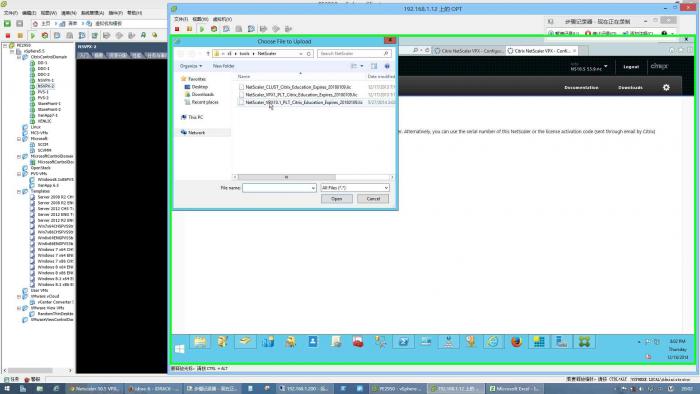Click the up-folder arrow in dialog
Image resolution: width=700 pixels, height=394 pixels.
point(208,54)
